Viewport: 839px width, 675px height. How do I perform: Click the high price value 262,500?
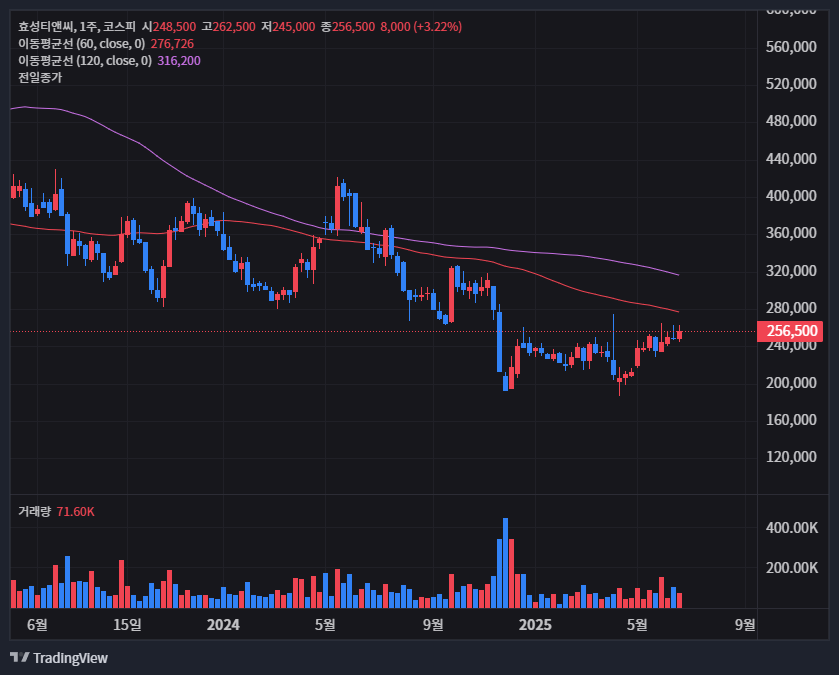tap(234, 27)
